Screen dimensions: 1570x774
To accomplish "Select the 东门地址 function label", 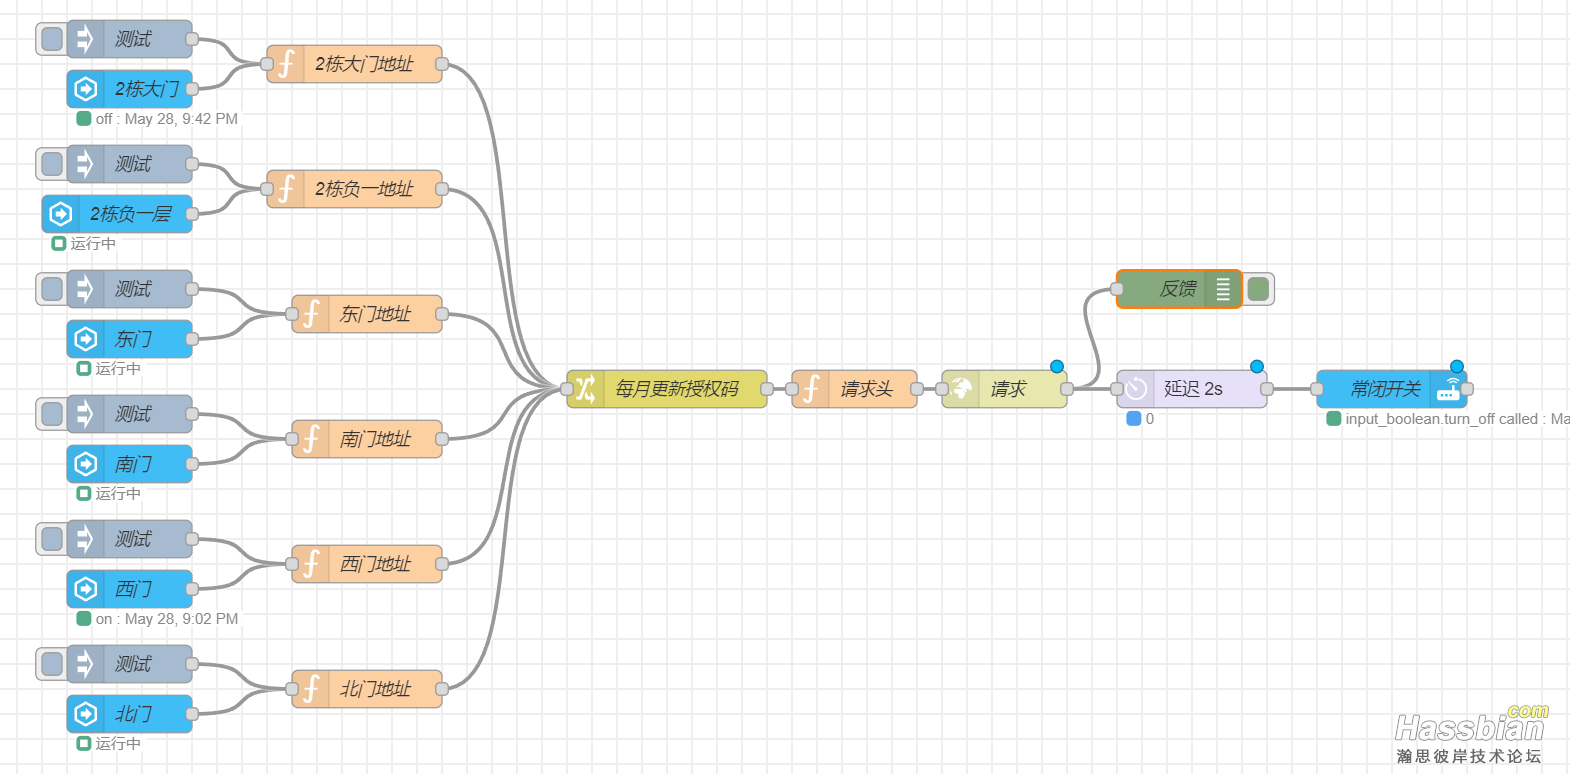I will tap(375, 314).
